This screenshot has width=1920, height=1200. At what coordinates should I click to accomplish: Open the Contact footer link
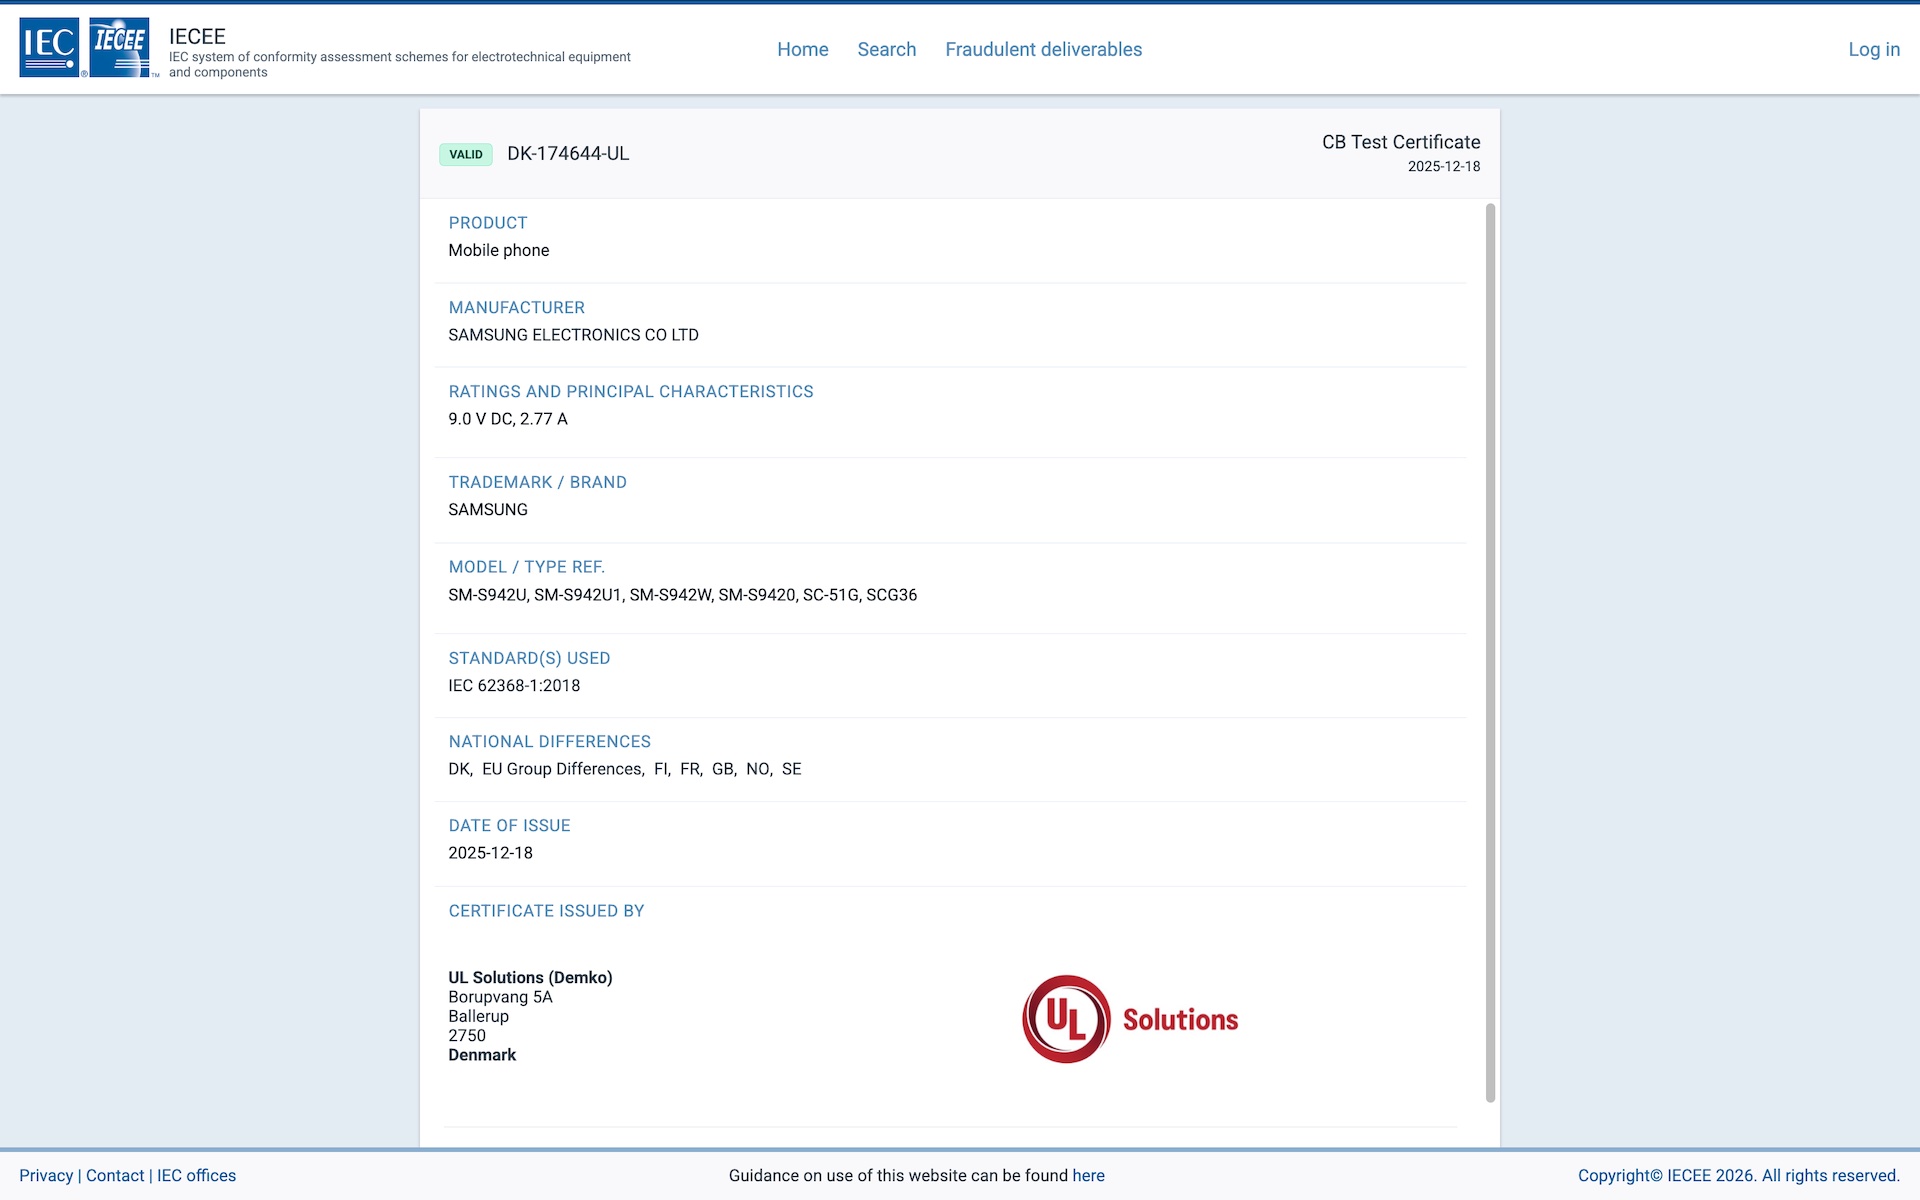(115, 1175)
